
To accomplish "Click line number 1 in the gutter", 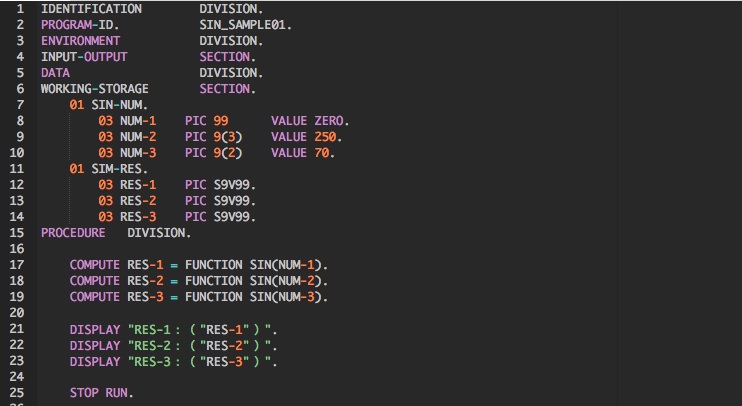I will [20, 8].
